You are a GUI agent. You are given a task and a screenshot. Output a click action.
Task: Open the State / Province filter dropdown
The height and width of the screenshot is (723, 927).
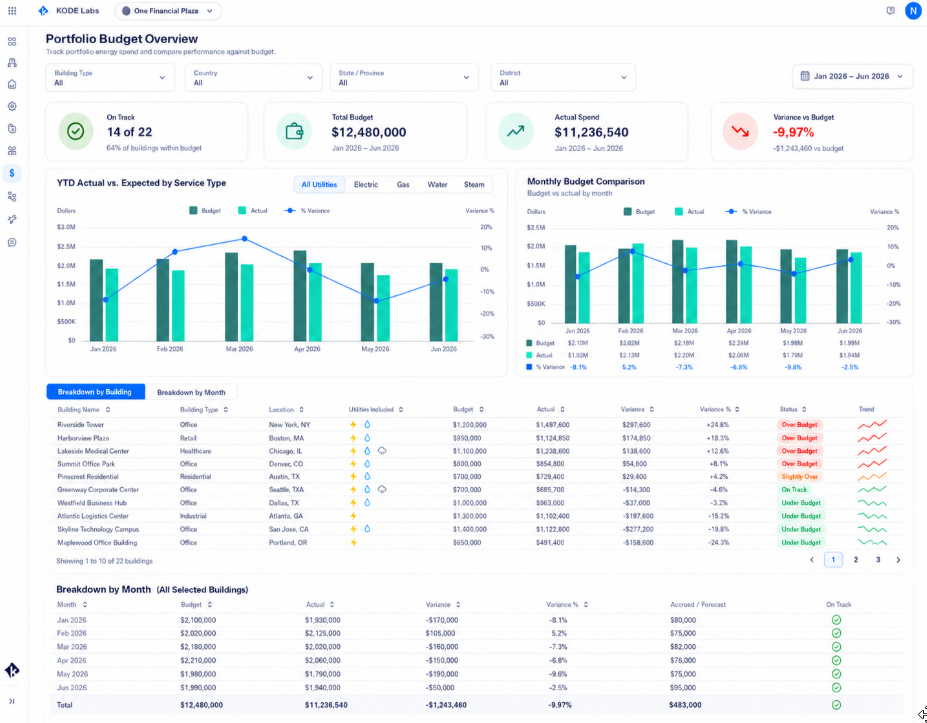click(x=404, y=77)
